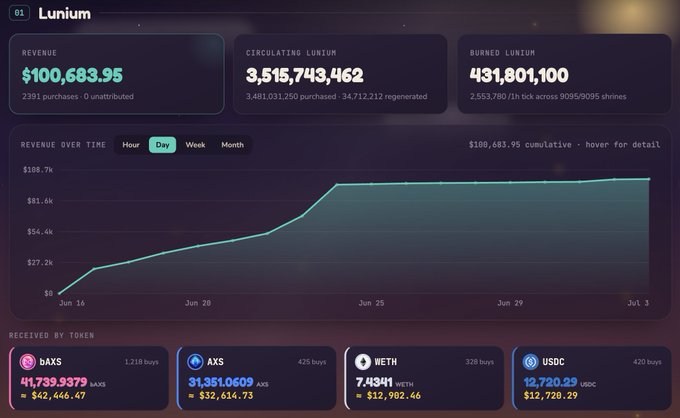This screenshot has width=680, height=418.
Task: Click 'Received by token' section label
Action: (x=52, y=335)
